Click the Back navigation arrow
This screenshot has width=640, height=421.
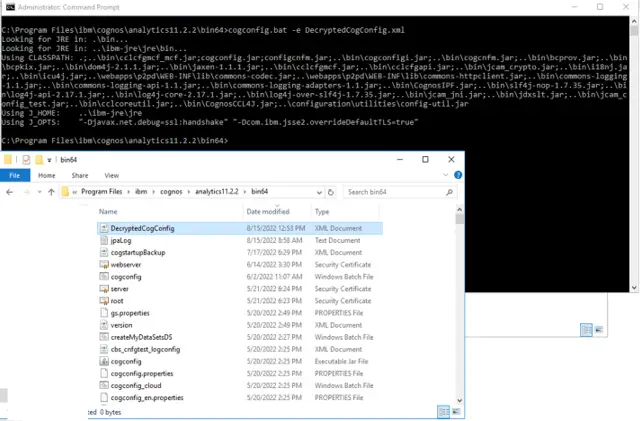pos(10,192)
